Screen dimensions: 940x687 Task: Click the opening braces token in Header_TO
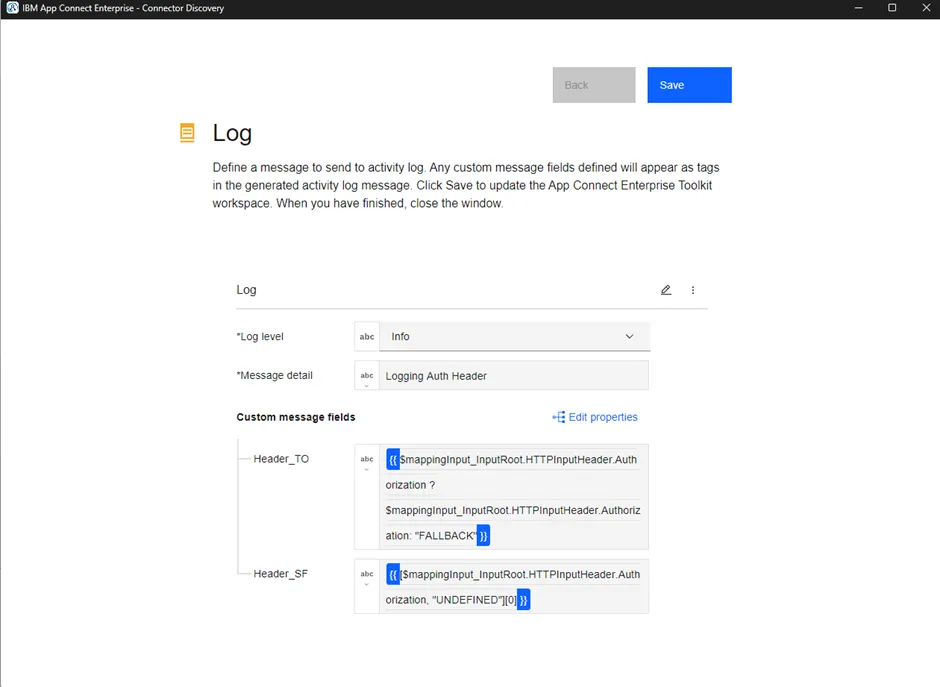[x=393, y=460]
